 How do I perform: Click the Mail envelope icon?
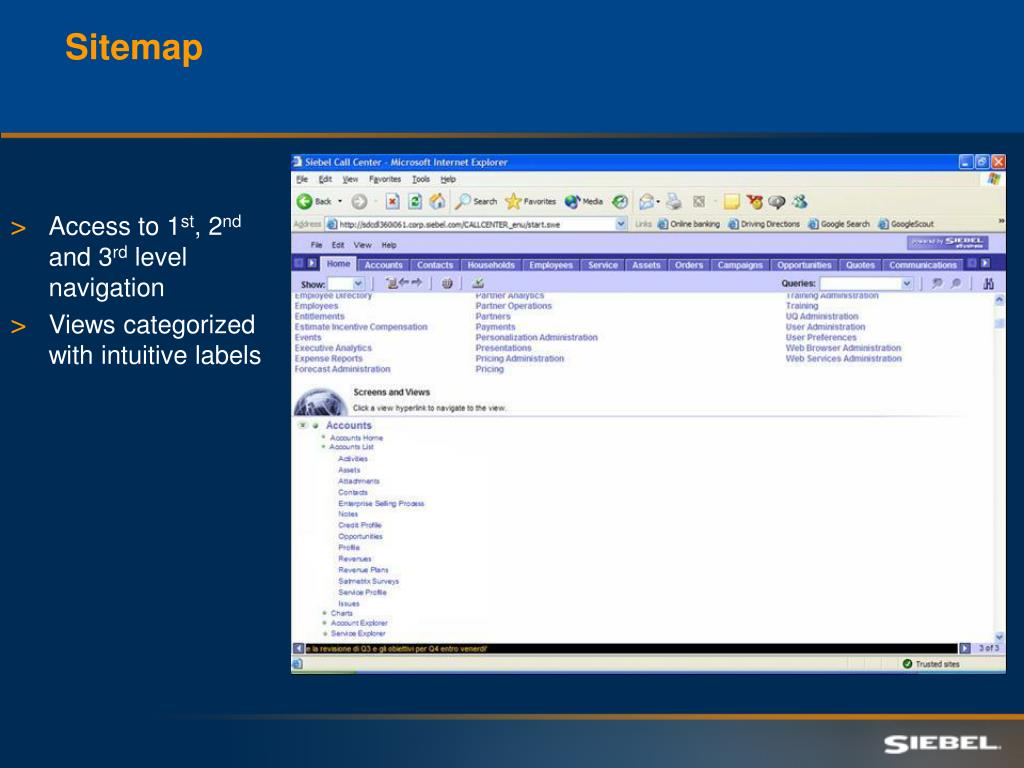coord(647,202)
